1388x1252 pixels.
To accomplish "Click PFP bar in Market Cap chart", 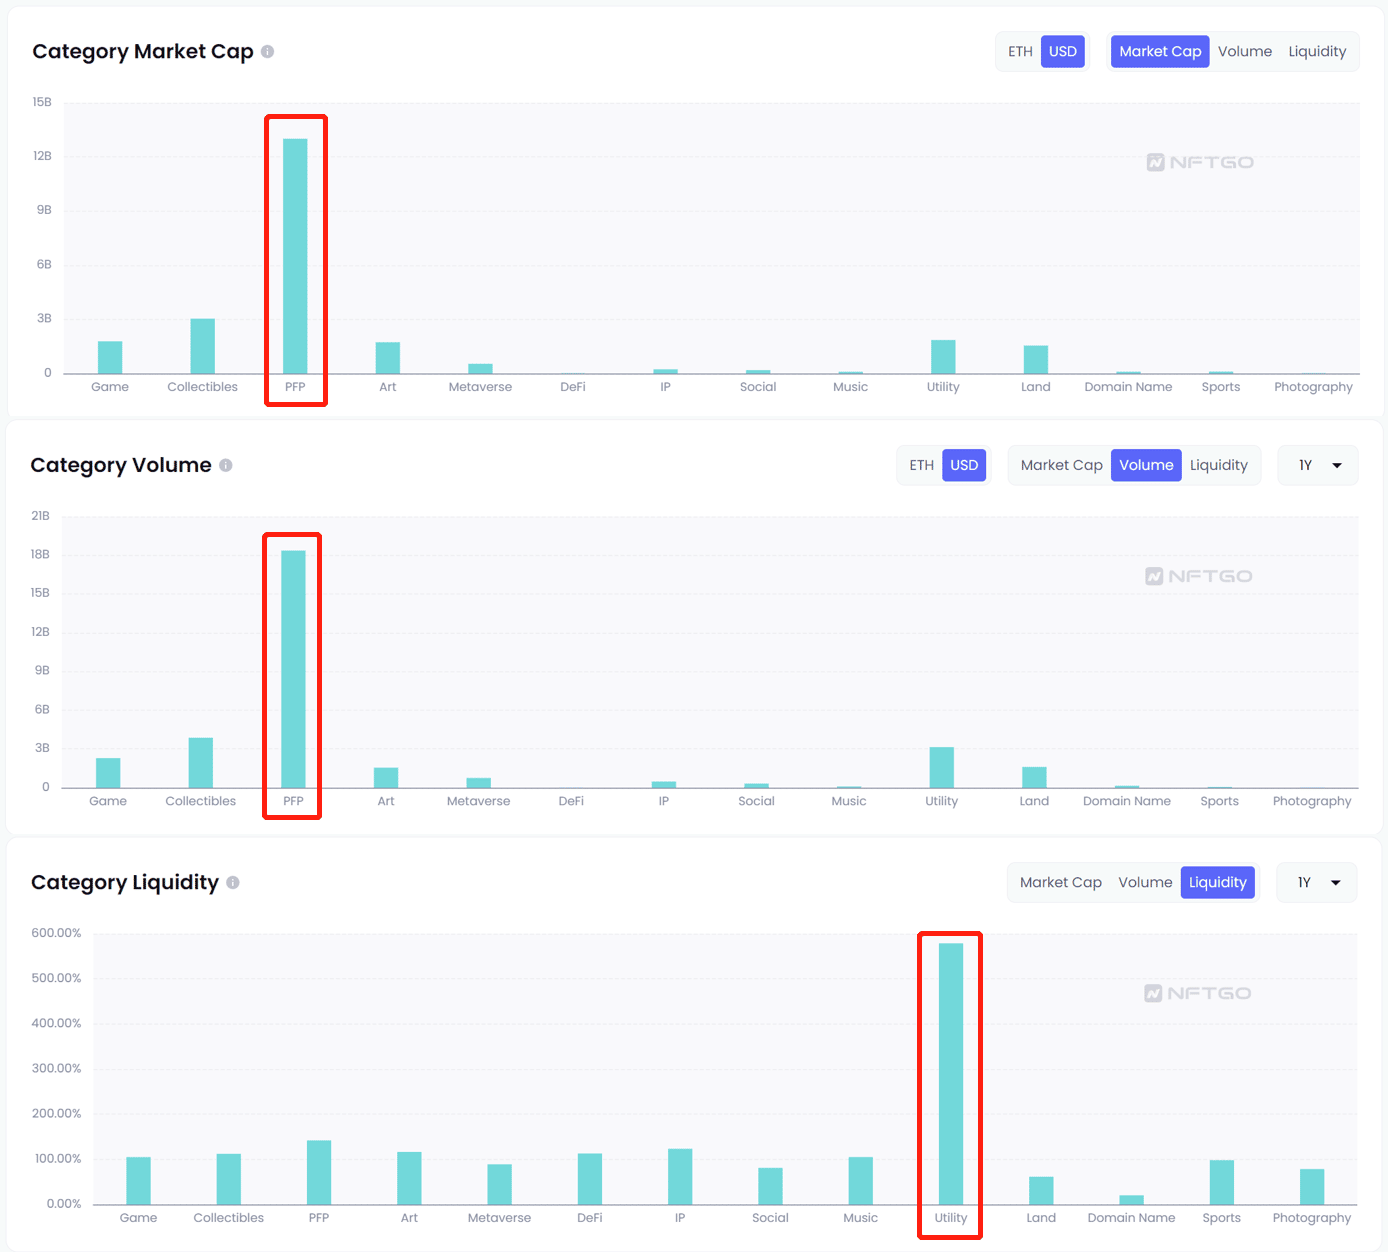I will pos(295,256).
